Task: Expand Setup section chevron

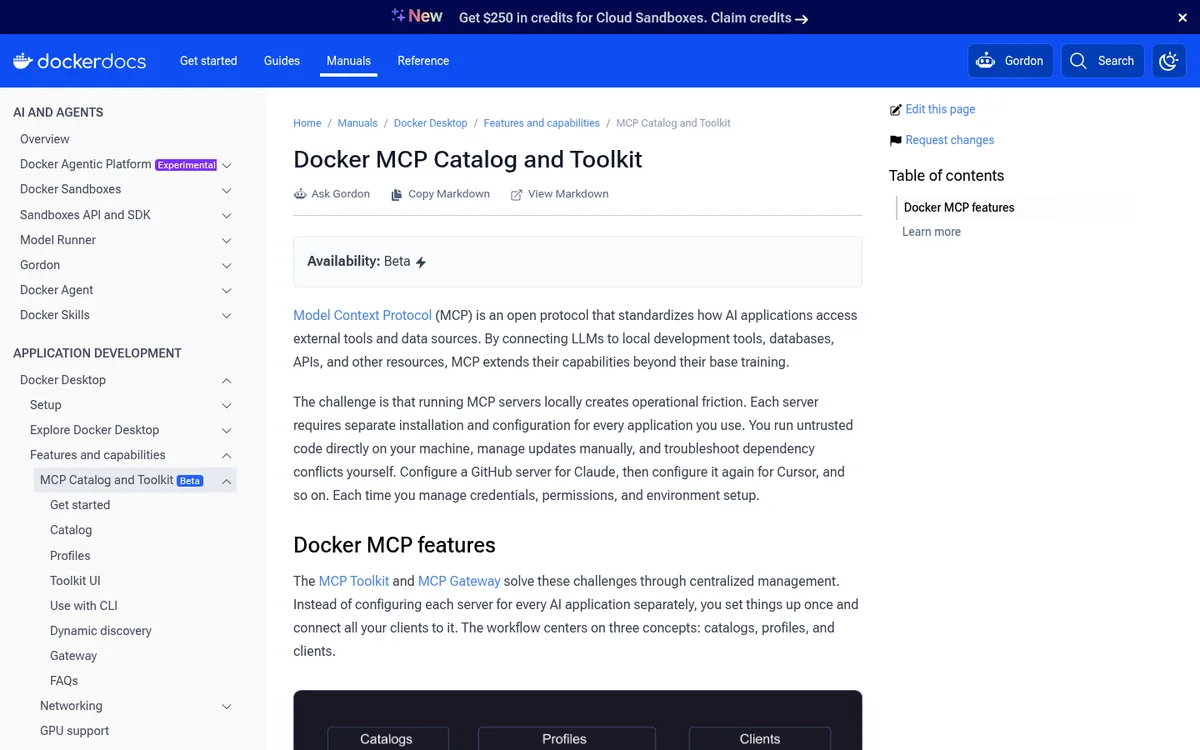Action: [227, 405]
